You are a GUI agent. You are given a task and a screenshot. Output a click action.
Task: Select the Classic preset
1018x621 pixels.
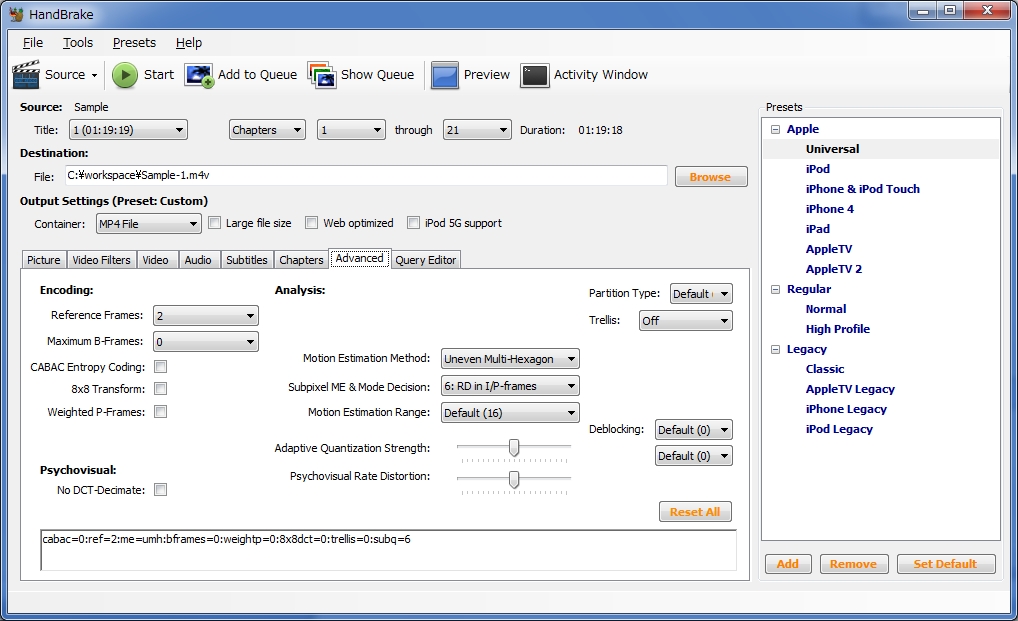point(825,369)
